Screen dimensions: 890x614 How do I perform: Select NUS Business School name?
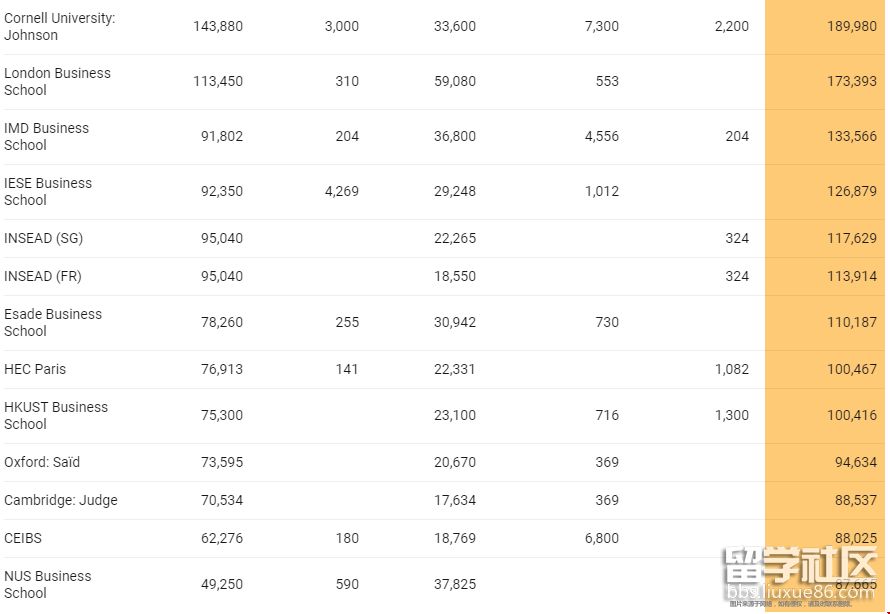[48, 584]
